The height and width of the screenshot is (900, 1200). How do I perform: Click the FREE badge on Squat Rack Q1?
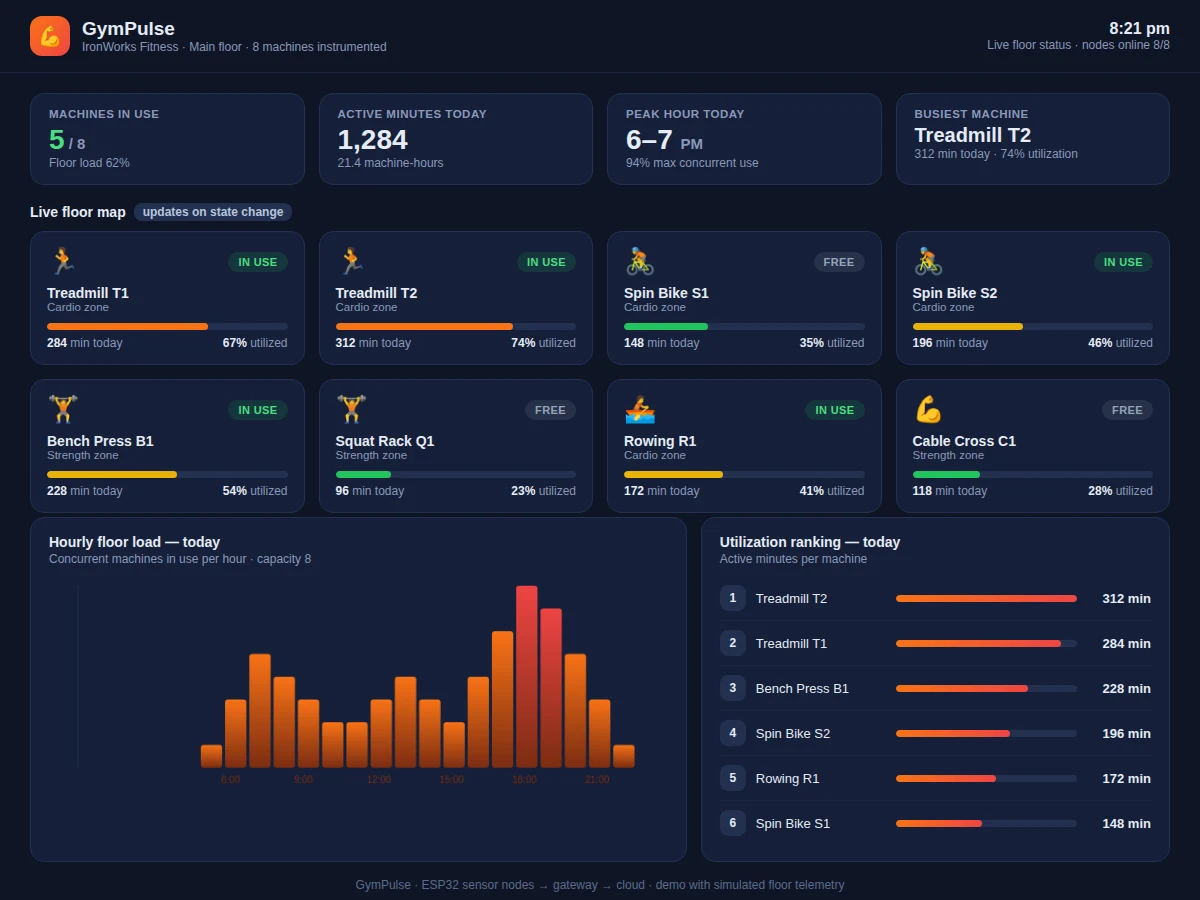tap(550, 410)
